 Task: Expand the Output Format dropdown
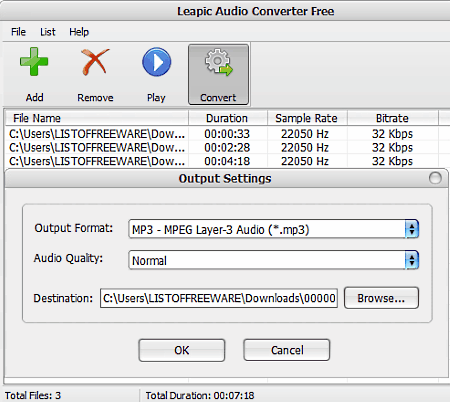point(412,229)
